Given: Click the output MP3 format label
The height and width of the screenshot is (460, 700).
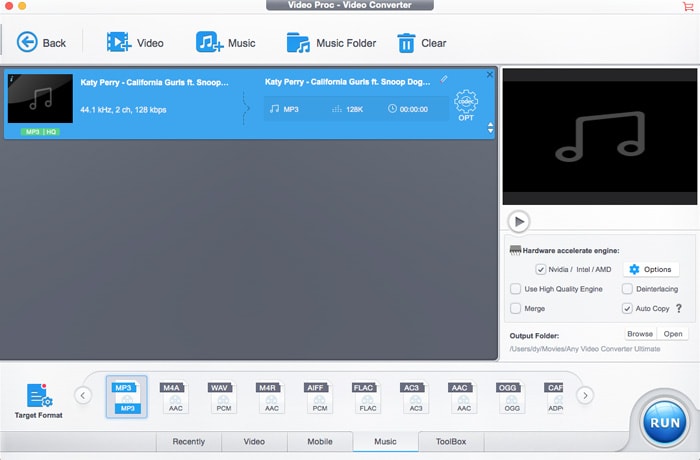Looking at the screenshot, I should [x=291, y=109].
